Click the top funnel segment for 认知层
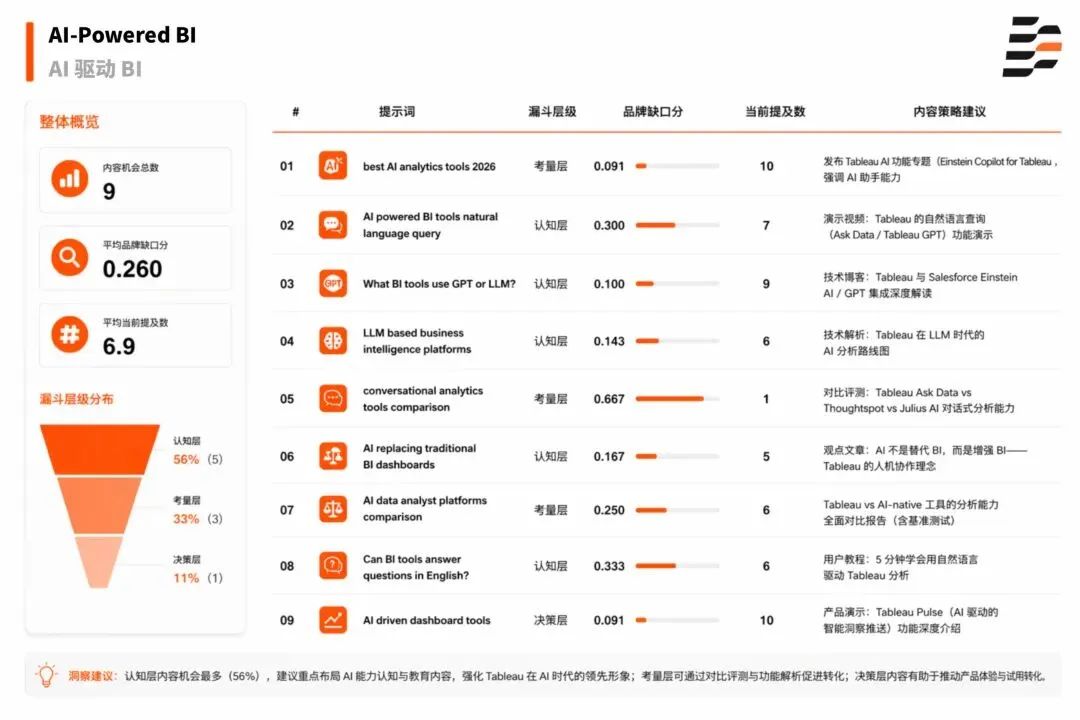Image resolution: width=1080 pixels, height=720 pixels. tap(100, 449)
